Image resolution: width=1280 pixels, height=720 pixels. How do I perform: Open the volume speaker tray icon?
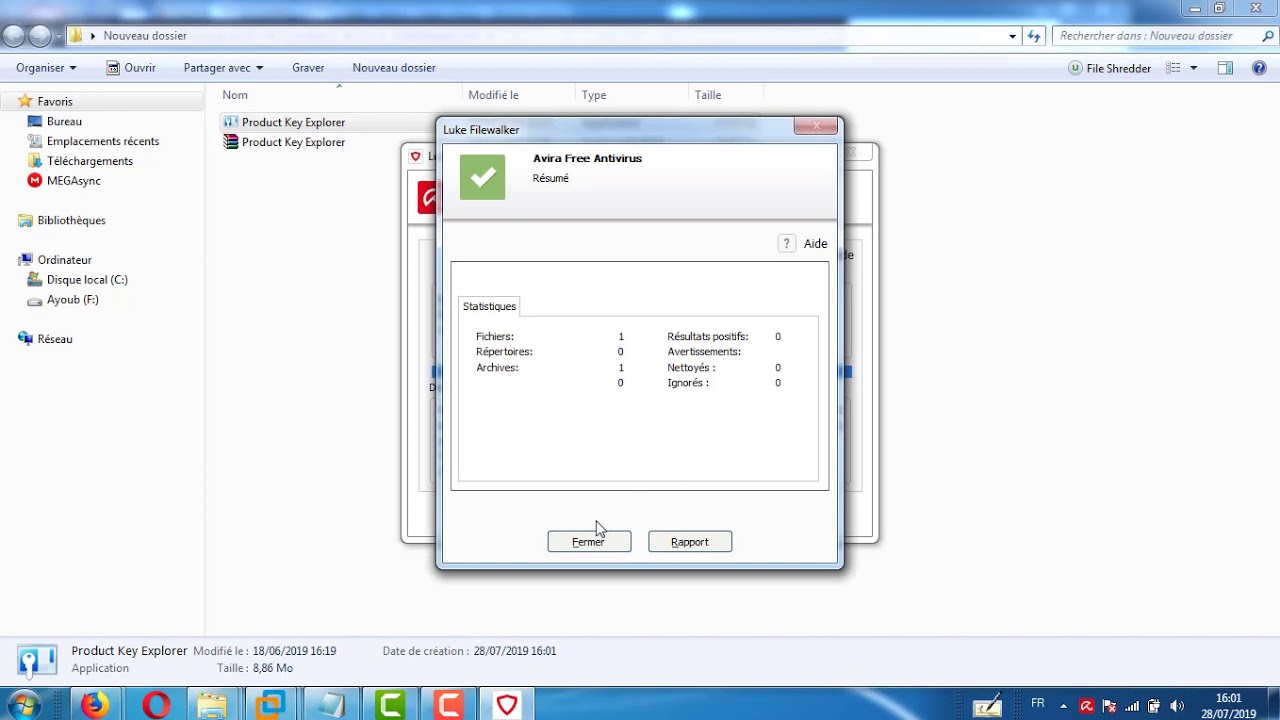coord(1177,706)
